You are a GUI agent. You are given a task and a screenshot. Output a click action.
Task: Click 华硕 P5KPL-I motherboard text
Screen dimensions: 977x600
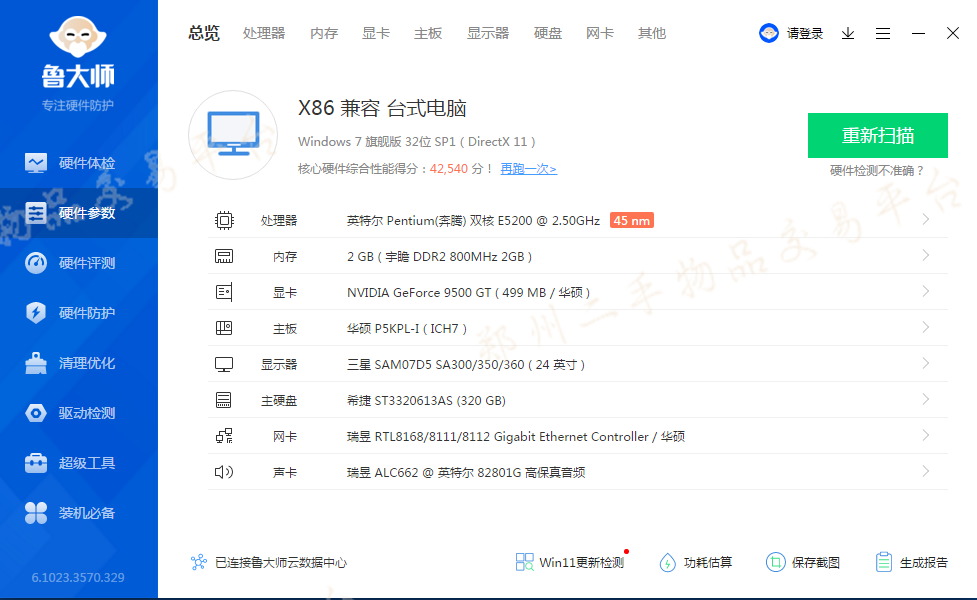pos(407,328)
